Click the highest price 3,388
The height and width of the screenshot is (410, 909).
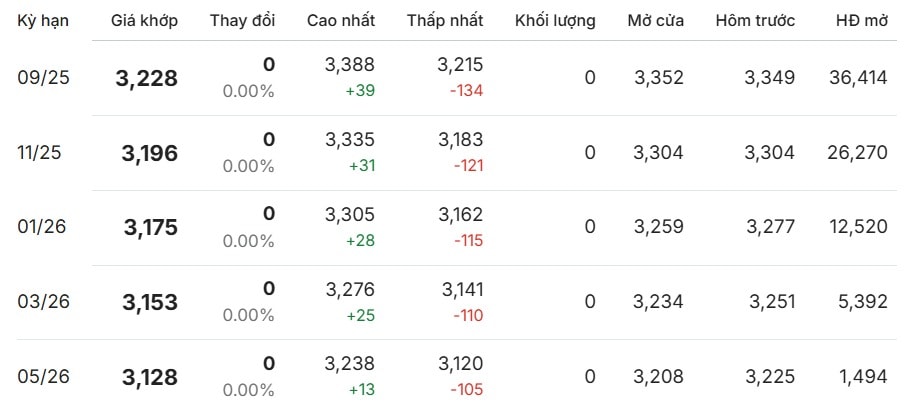pyautogui.click(x=350, y=64)
